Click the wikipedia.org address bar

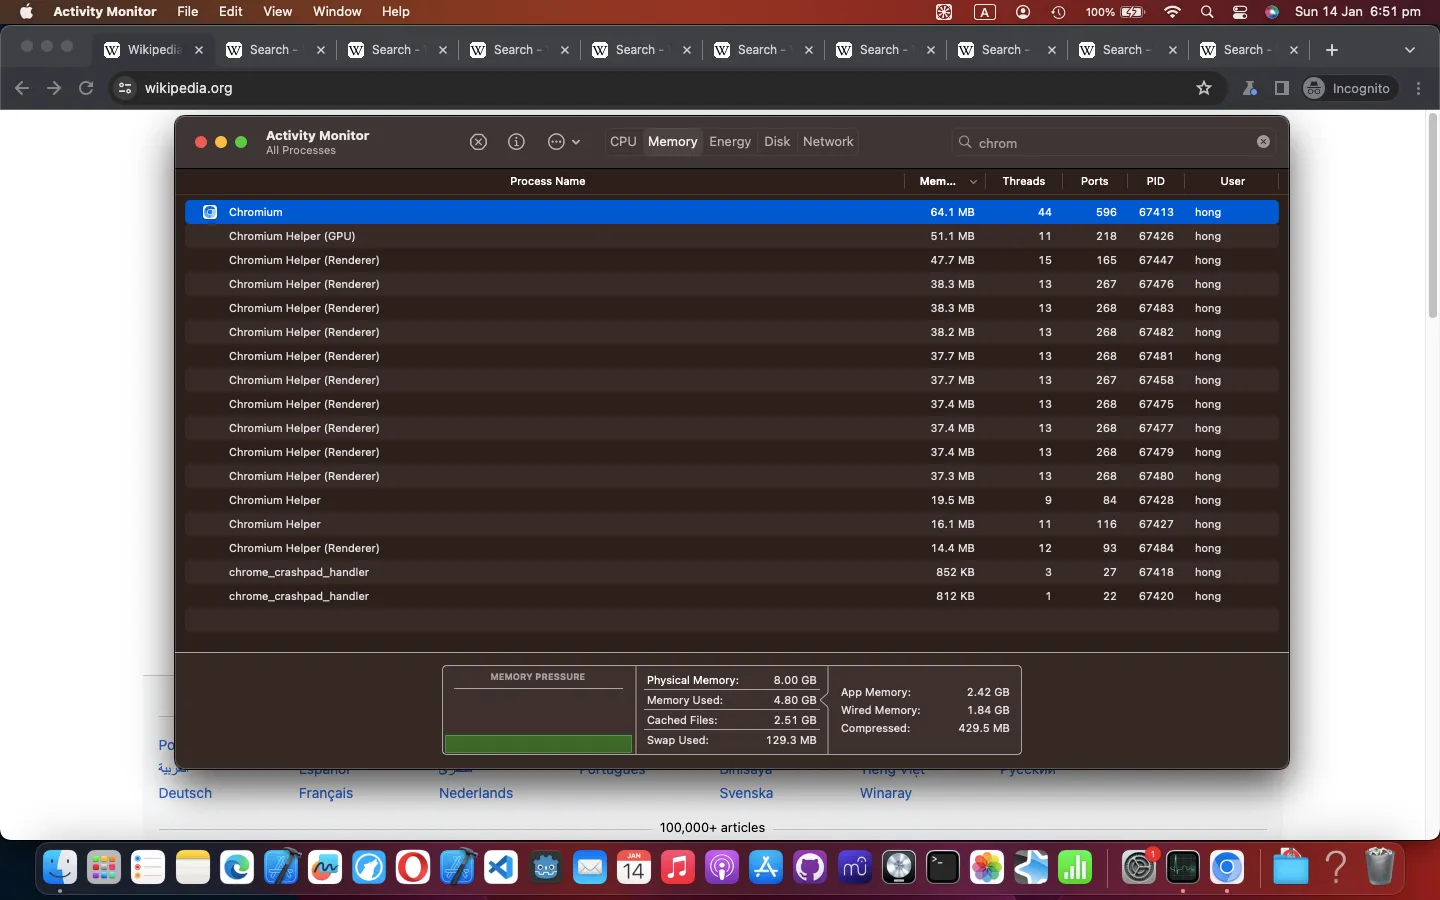(660, 88)
